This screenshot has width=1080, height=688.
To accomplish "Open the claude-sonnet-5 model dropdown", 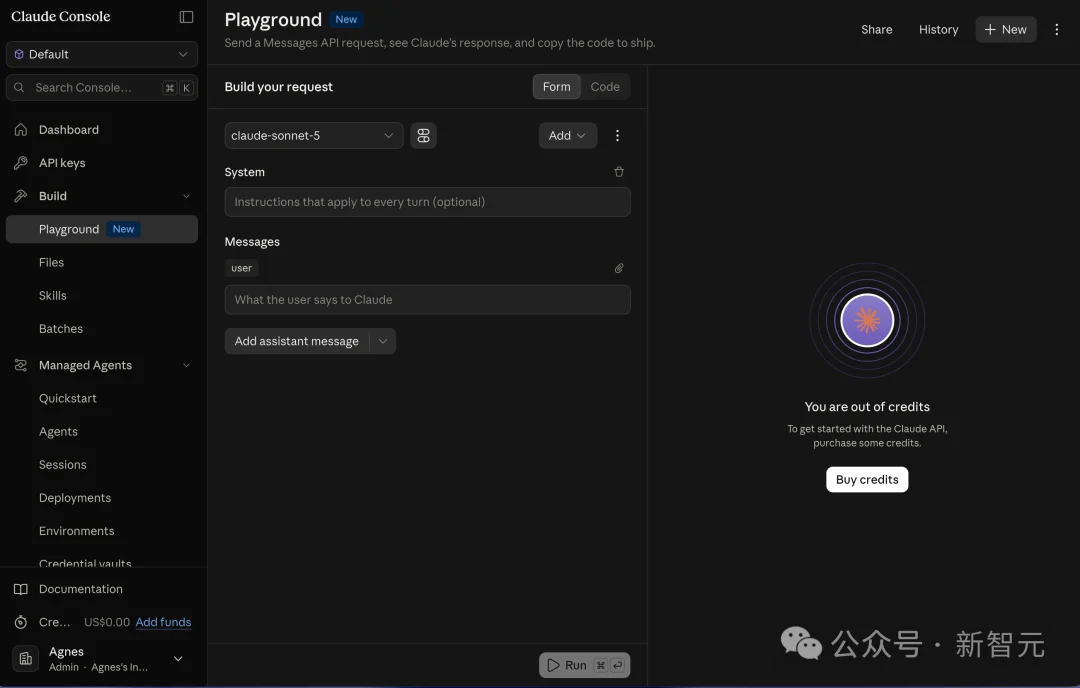I will pos(313,136).
